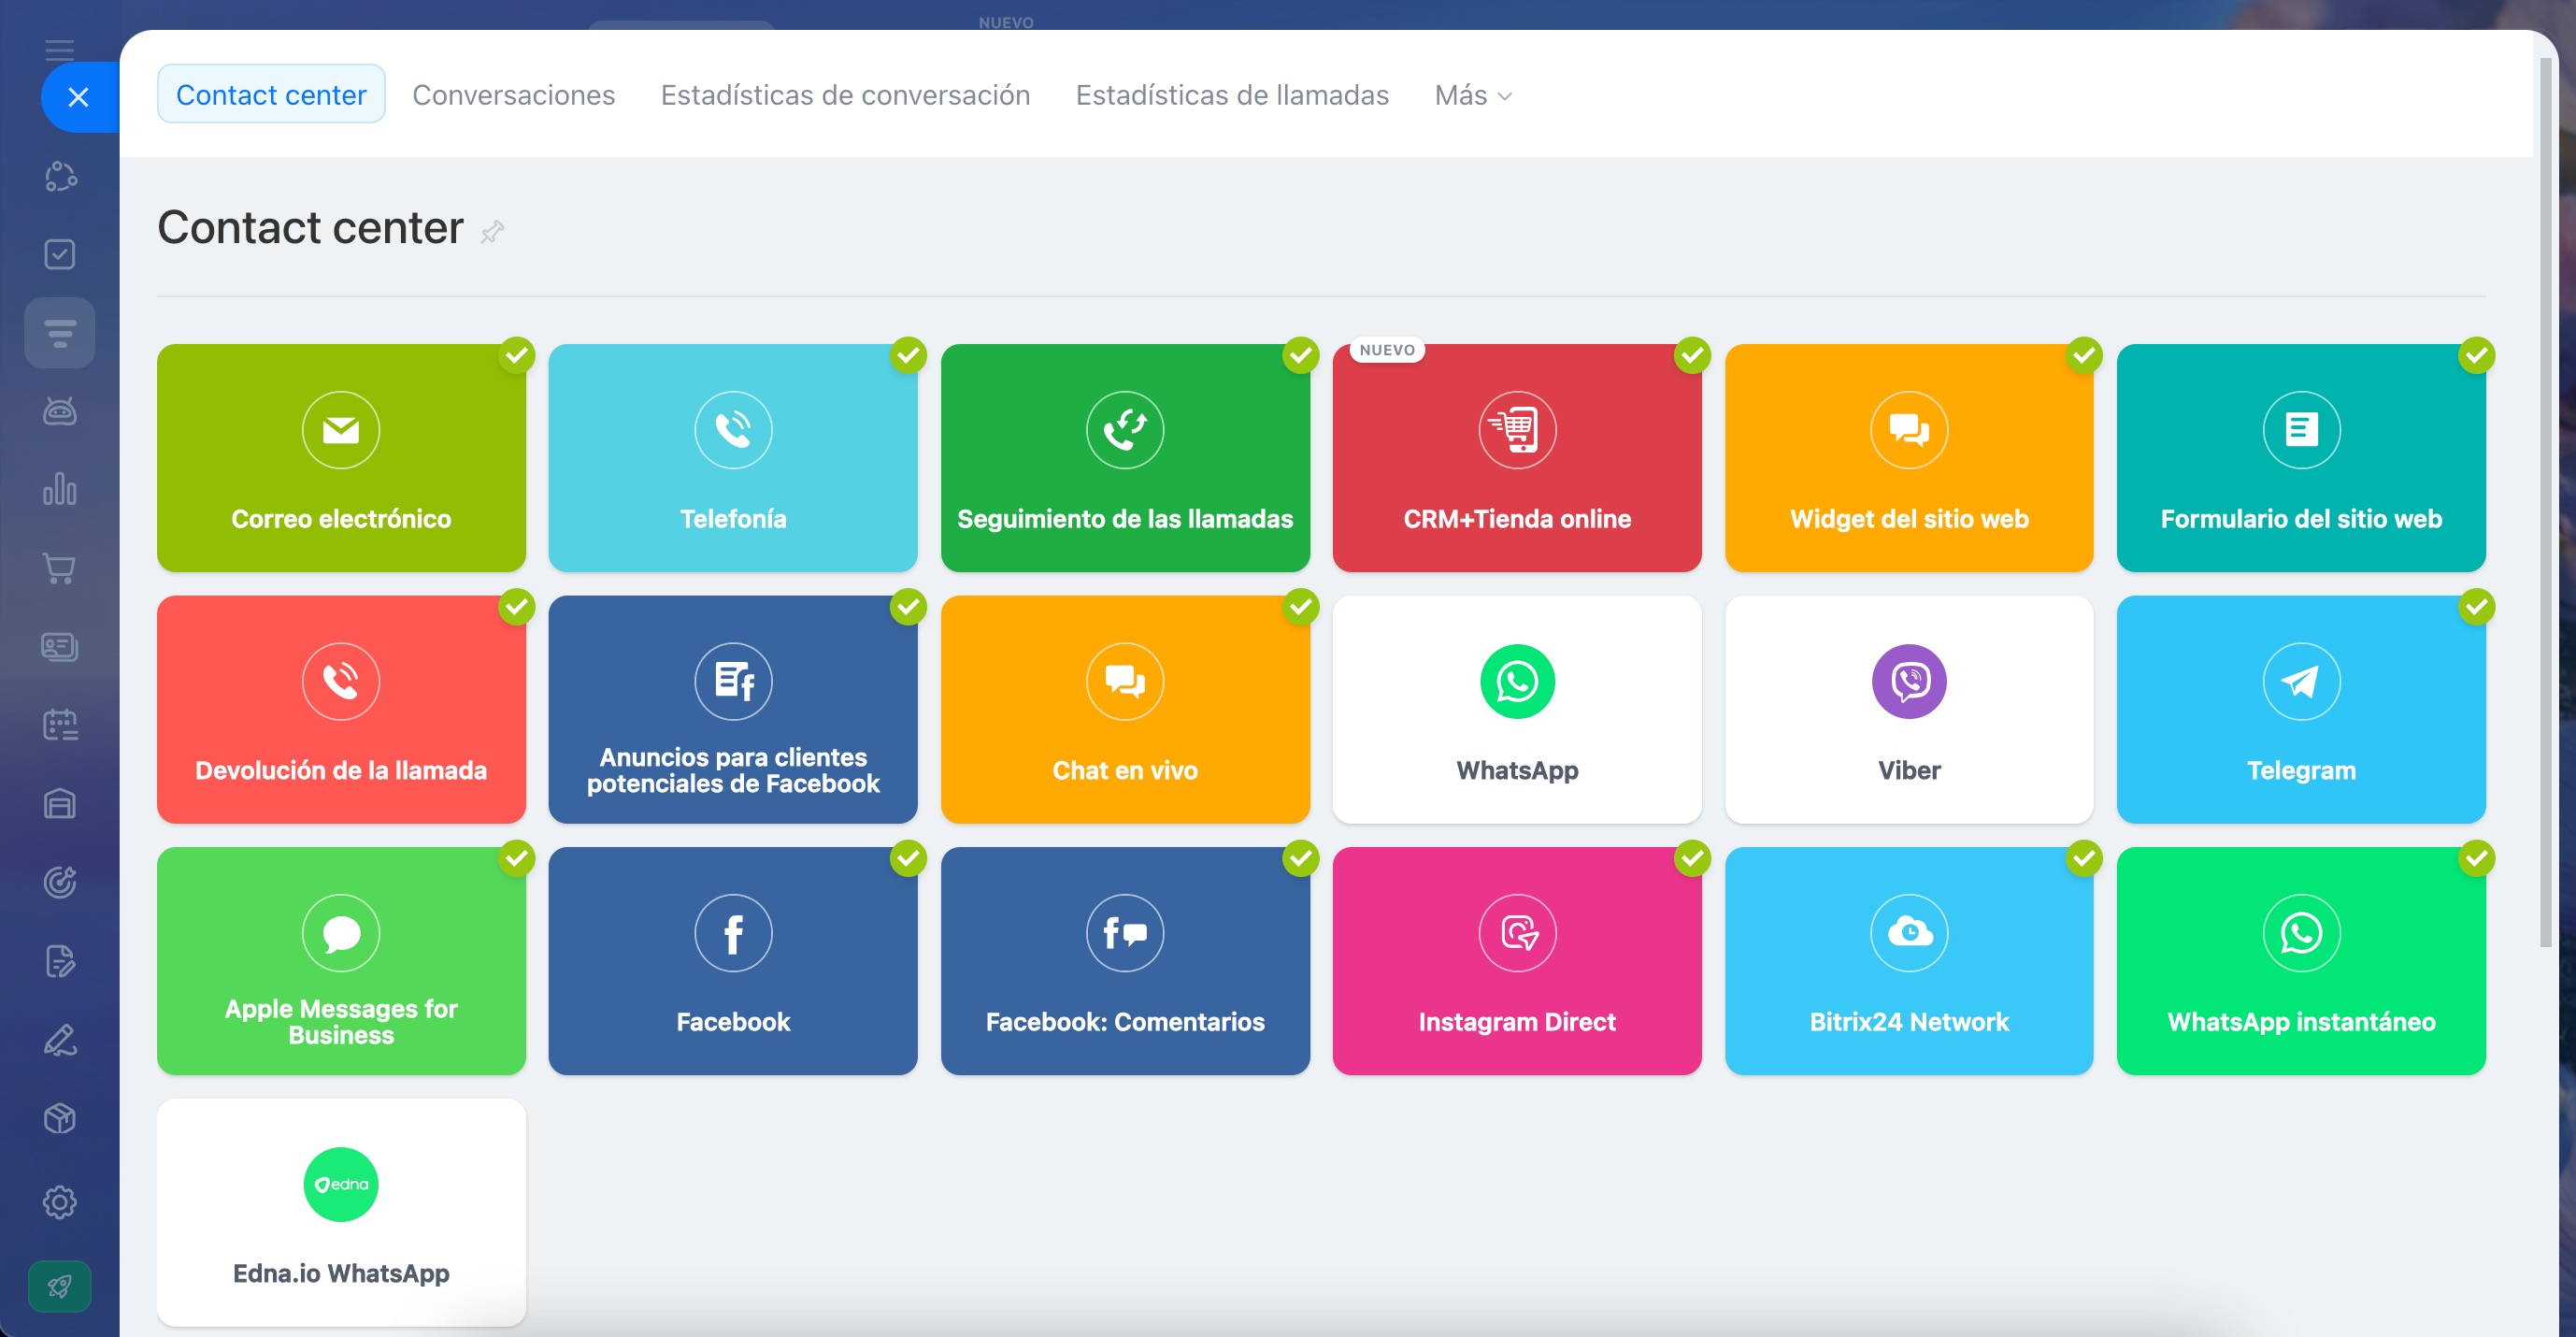Click the green rocket sidebar icon

pos(60,1286)
